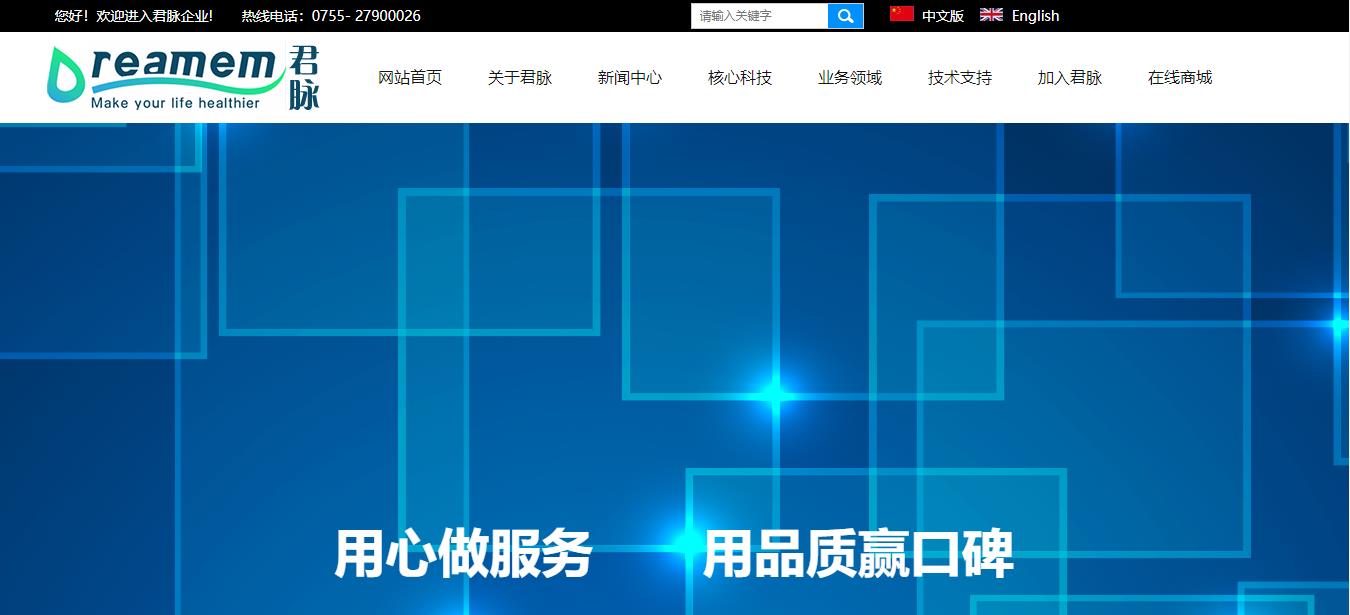Screen dimensions: 1350x615
Task: Click the China flag icon
Action: point(901,14)
